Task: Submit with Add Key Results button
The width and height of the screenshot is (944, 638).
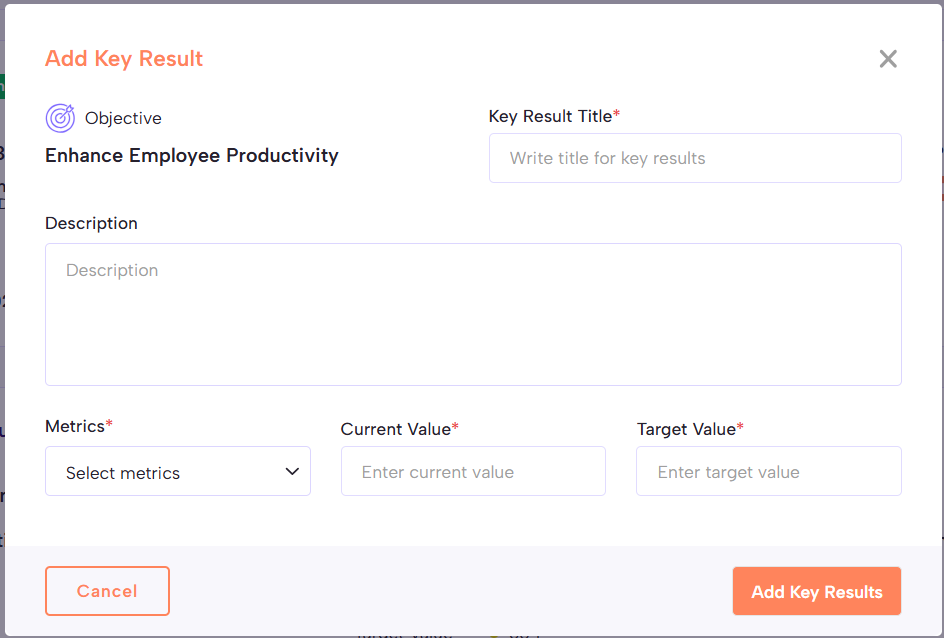Action: 816,590
